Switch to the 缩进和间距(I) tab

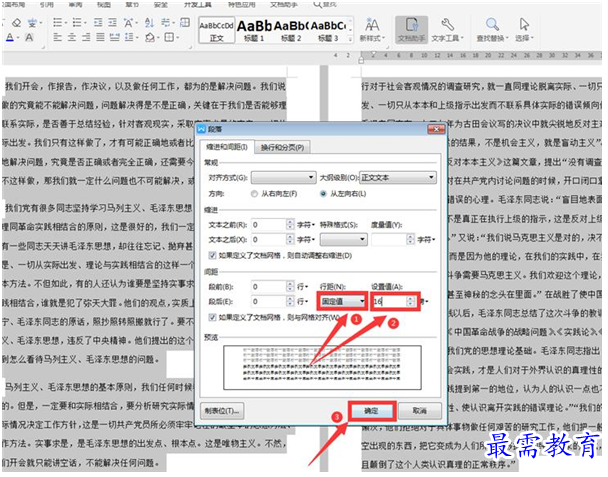227,147
